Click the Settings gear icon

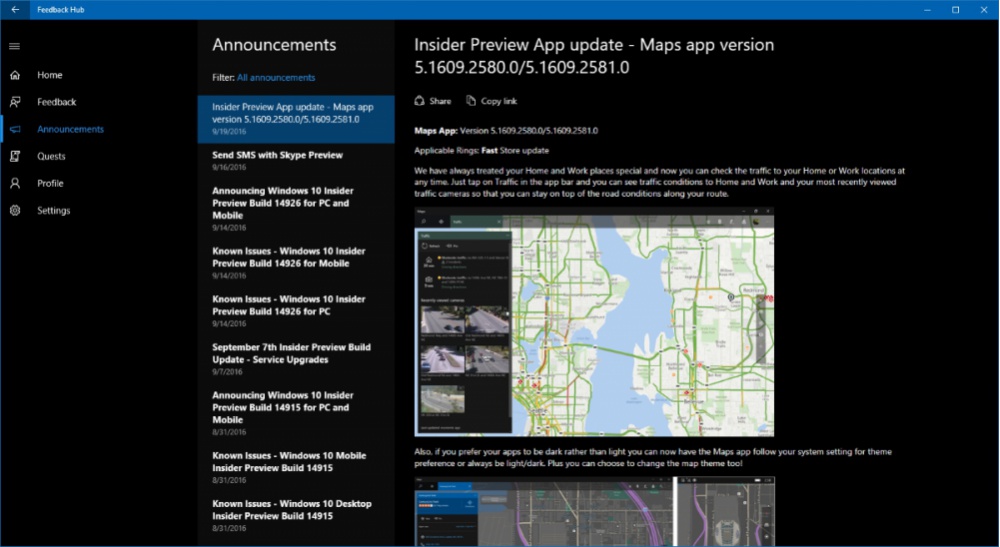tap(15, 210)
